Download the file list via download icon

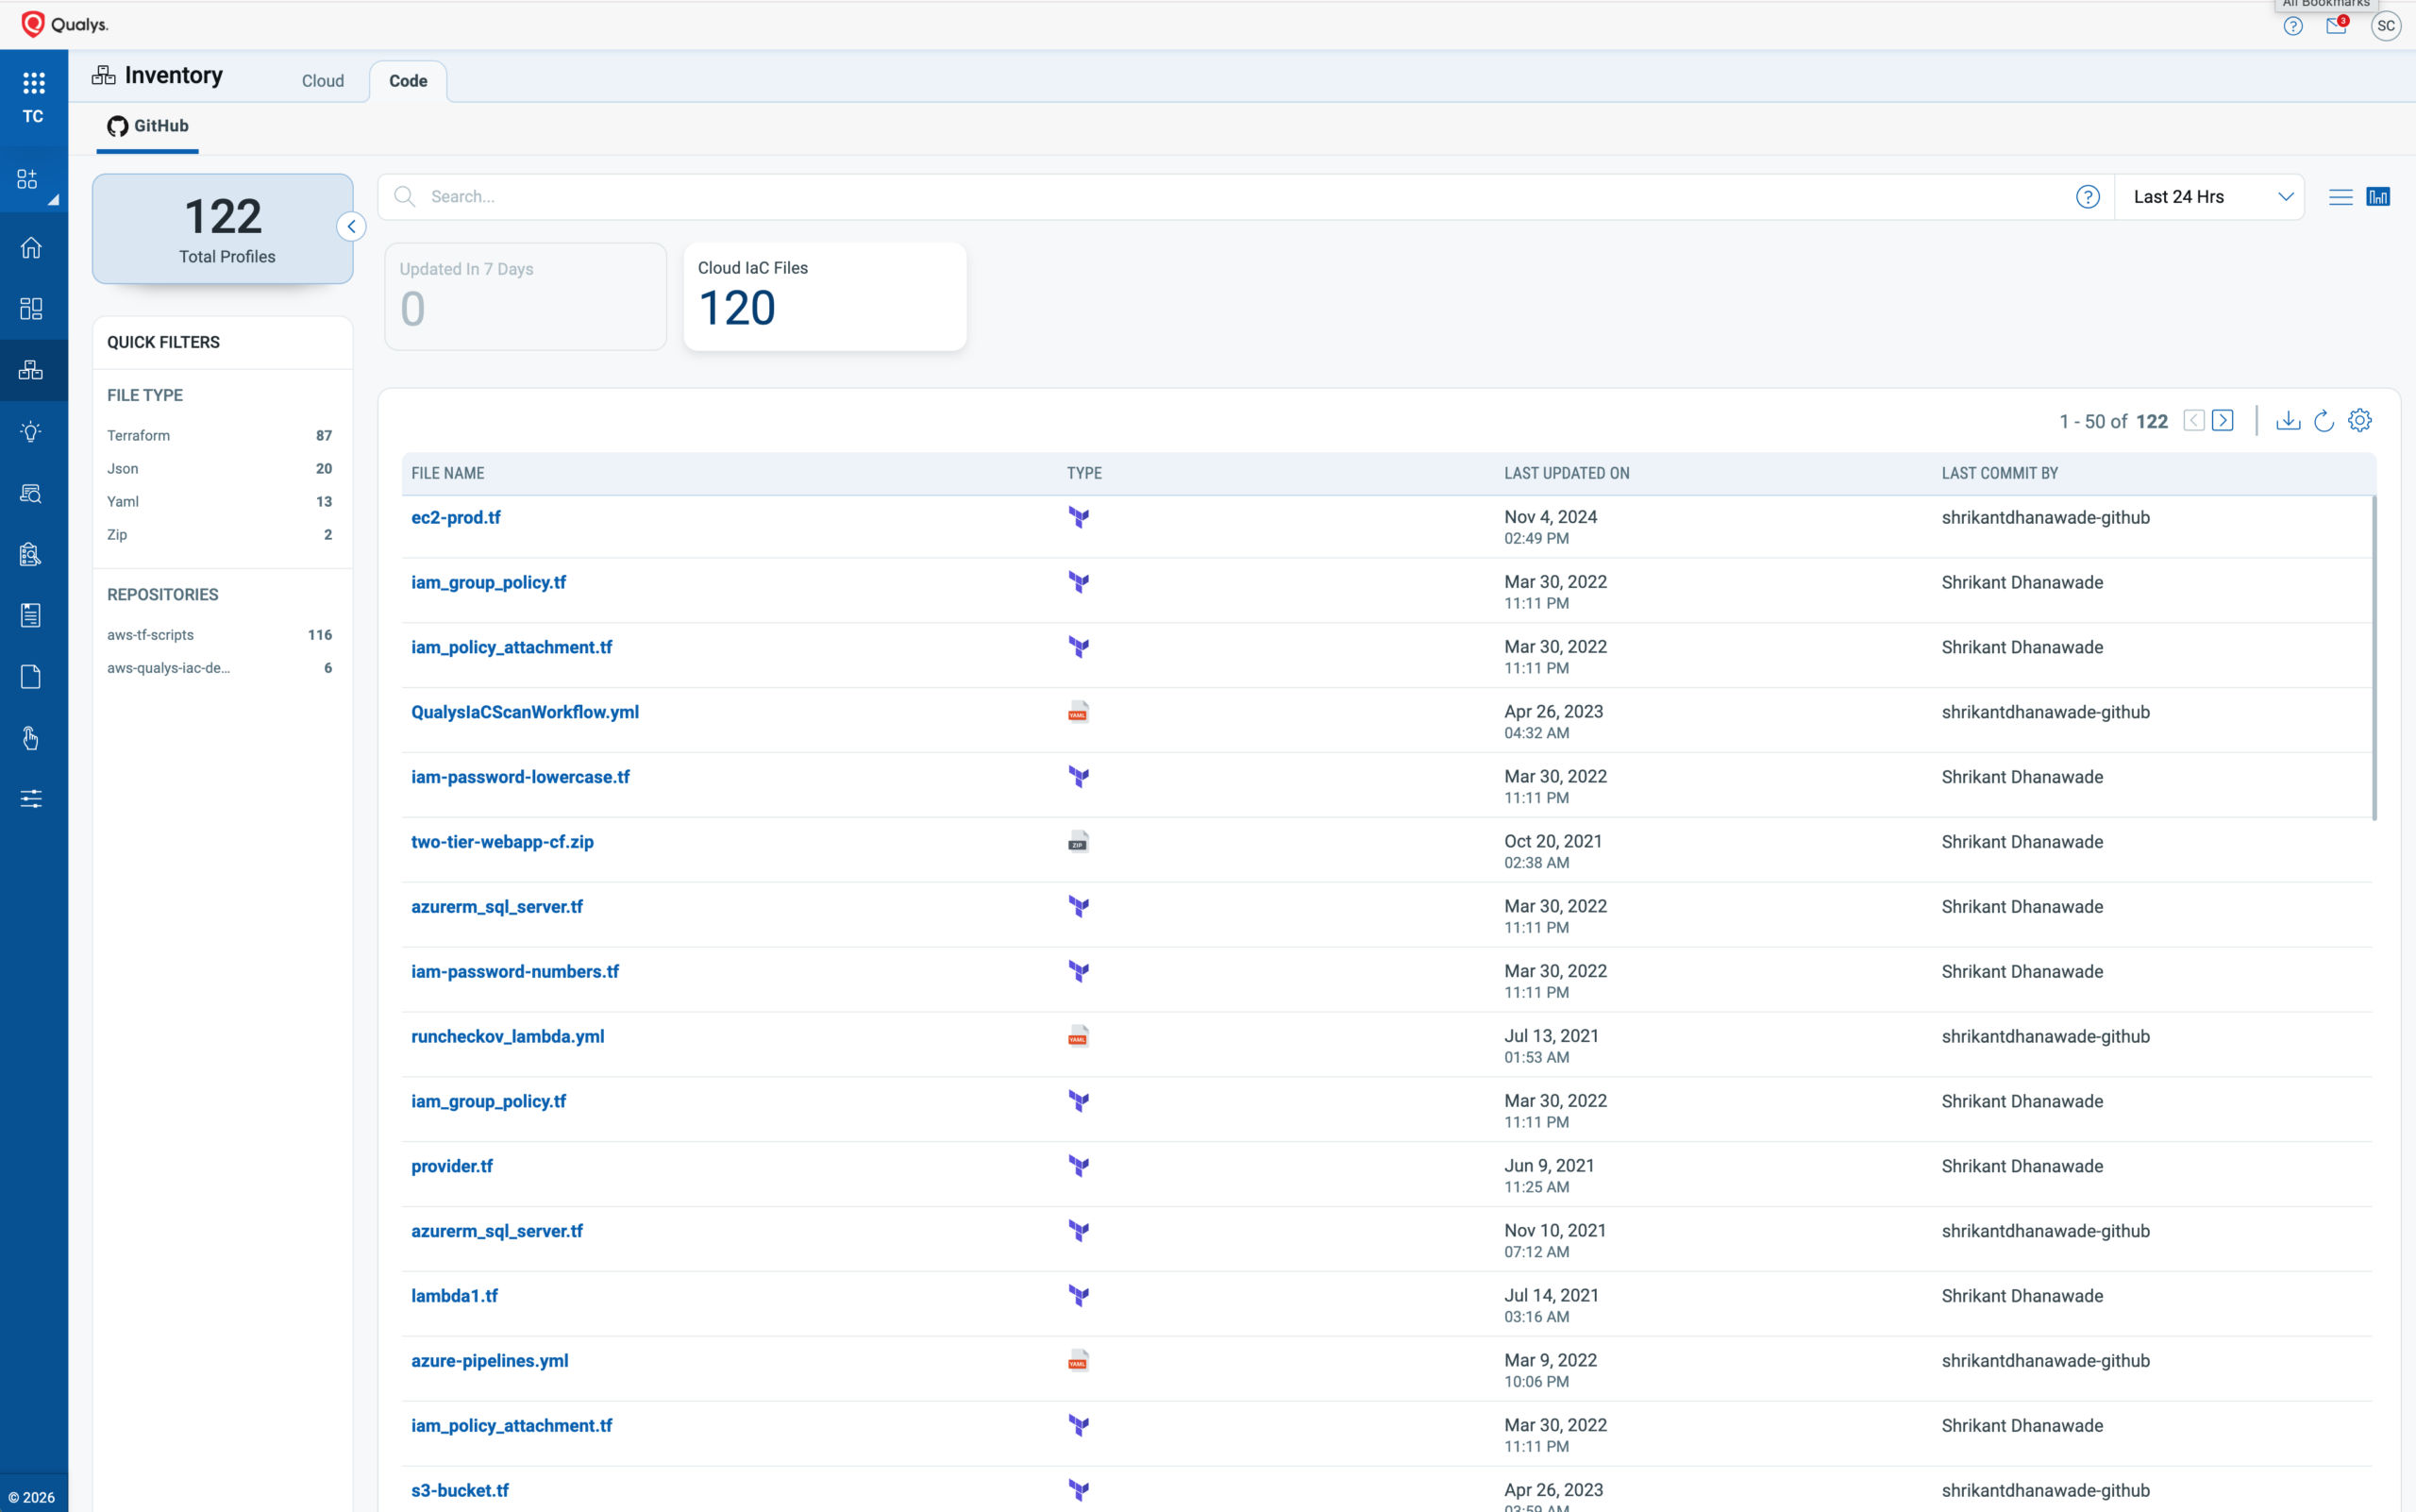pyautogui.click(x=2287, y=421)
